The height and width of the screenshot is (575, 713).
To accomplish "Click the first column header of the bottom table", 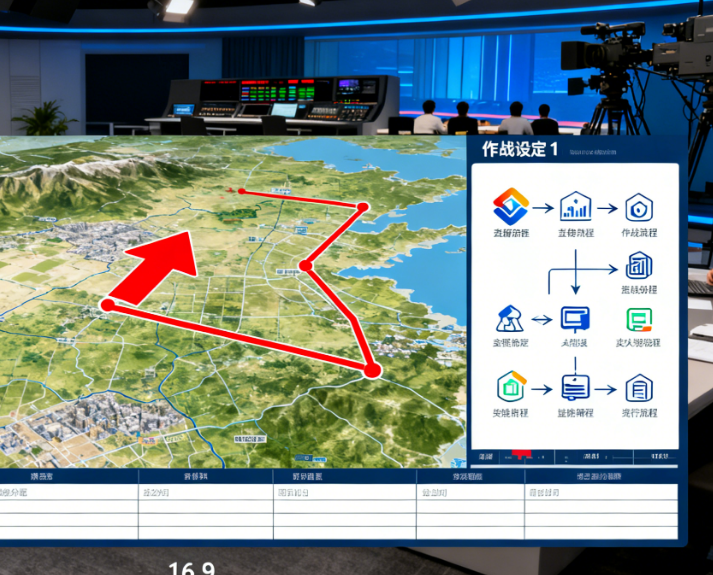I will coord(69,476).
